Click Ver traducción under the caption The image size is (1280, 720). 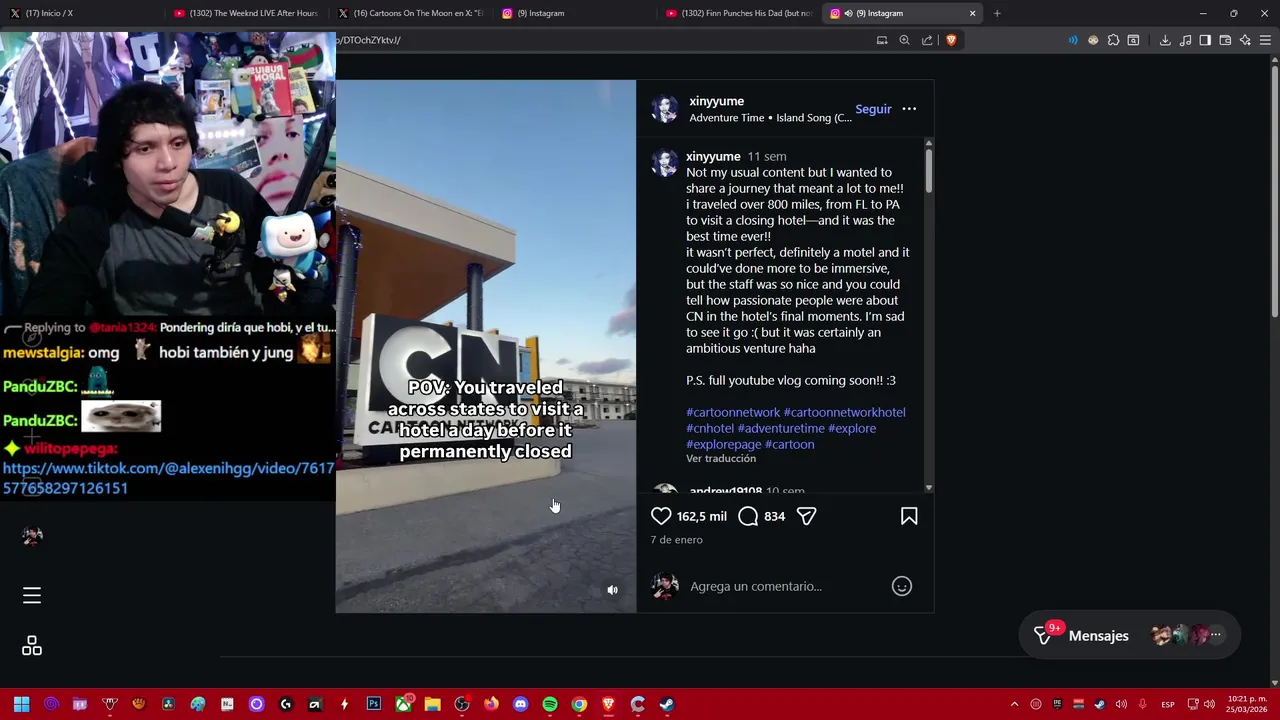tap(721, 458)
